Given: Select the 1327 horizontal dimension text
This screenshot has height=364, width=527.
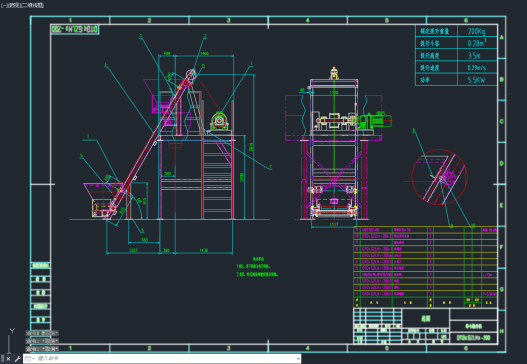Looking at the screenshot, I should point(133,250).
